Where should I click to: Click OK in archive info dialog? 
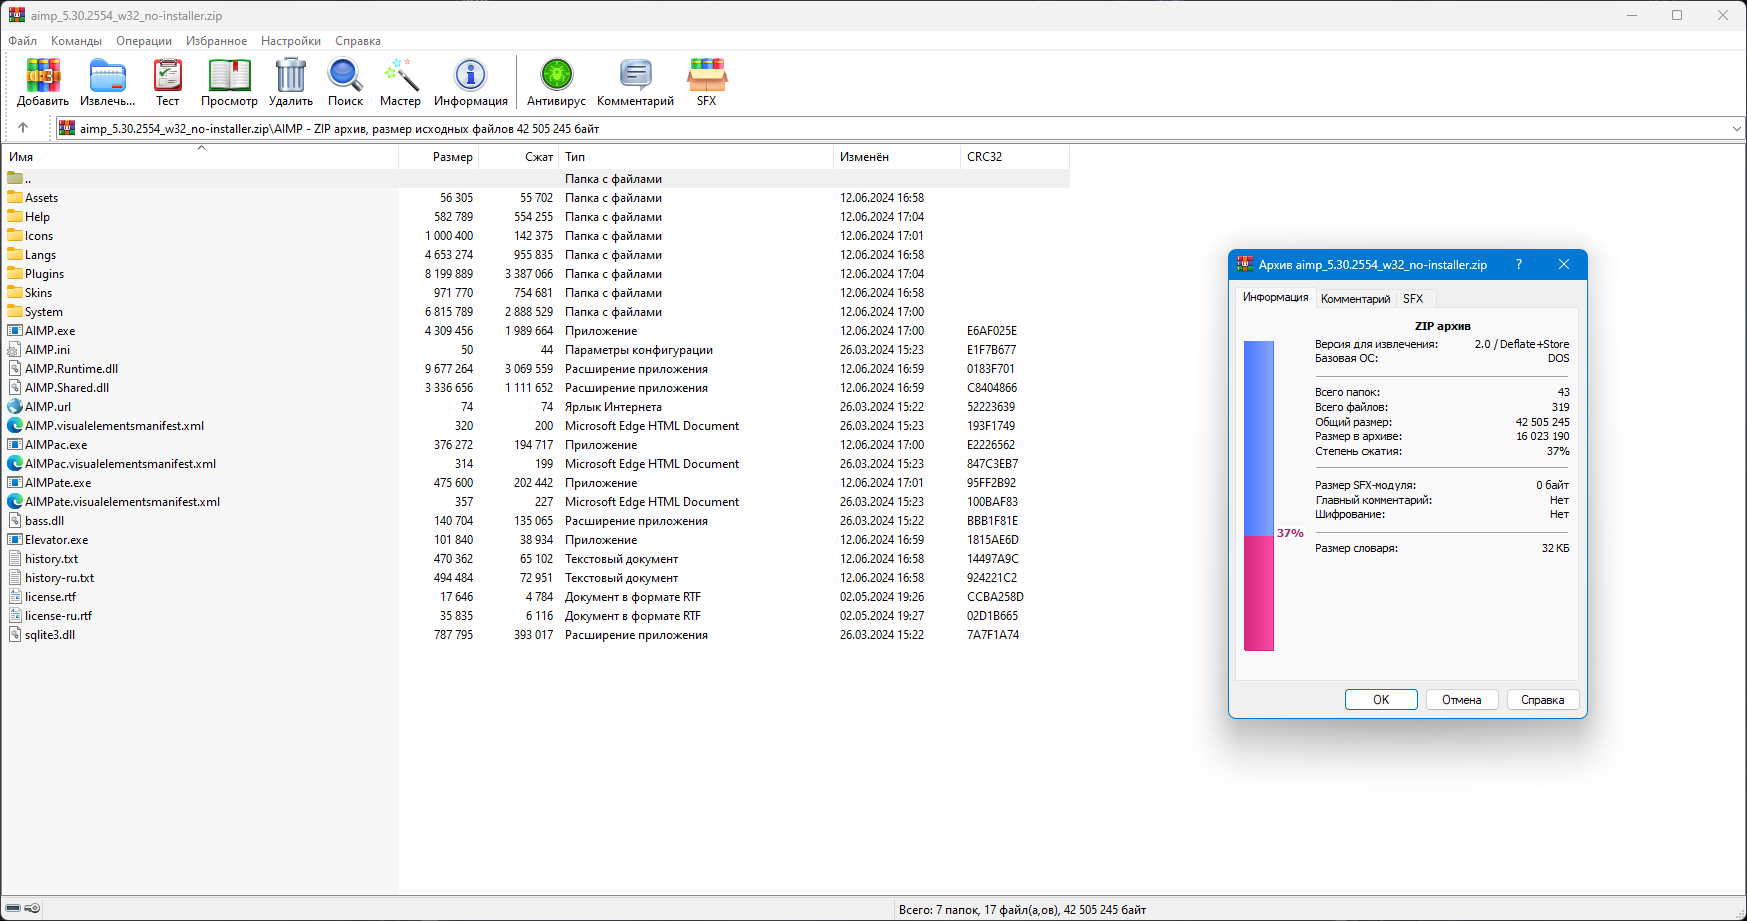[1381, 700]
